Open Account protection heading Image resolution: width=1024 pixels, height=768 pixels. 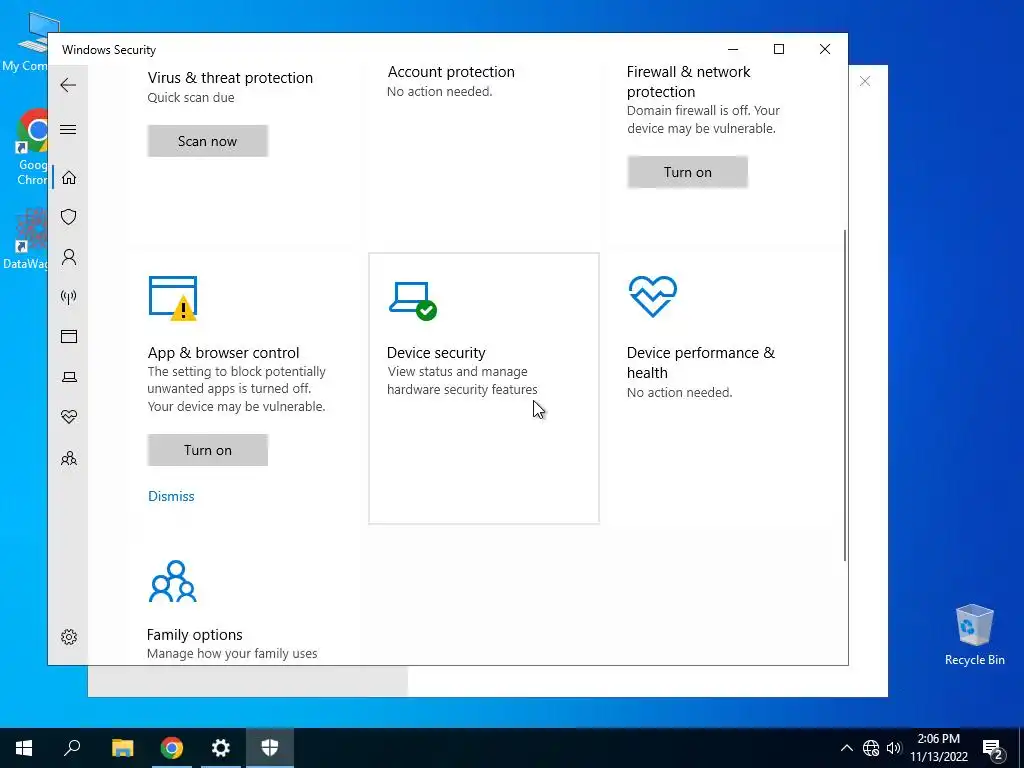tap(451, 72)
